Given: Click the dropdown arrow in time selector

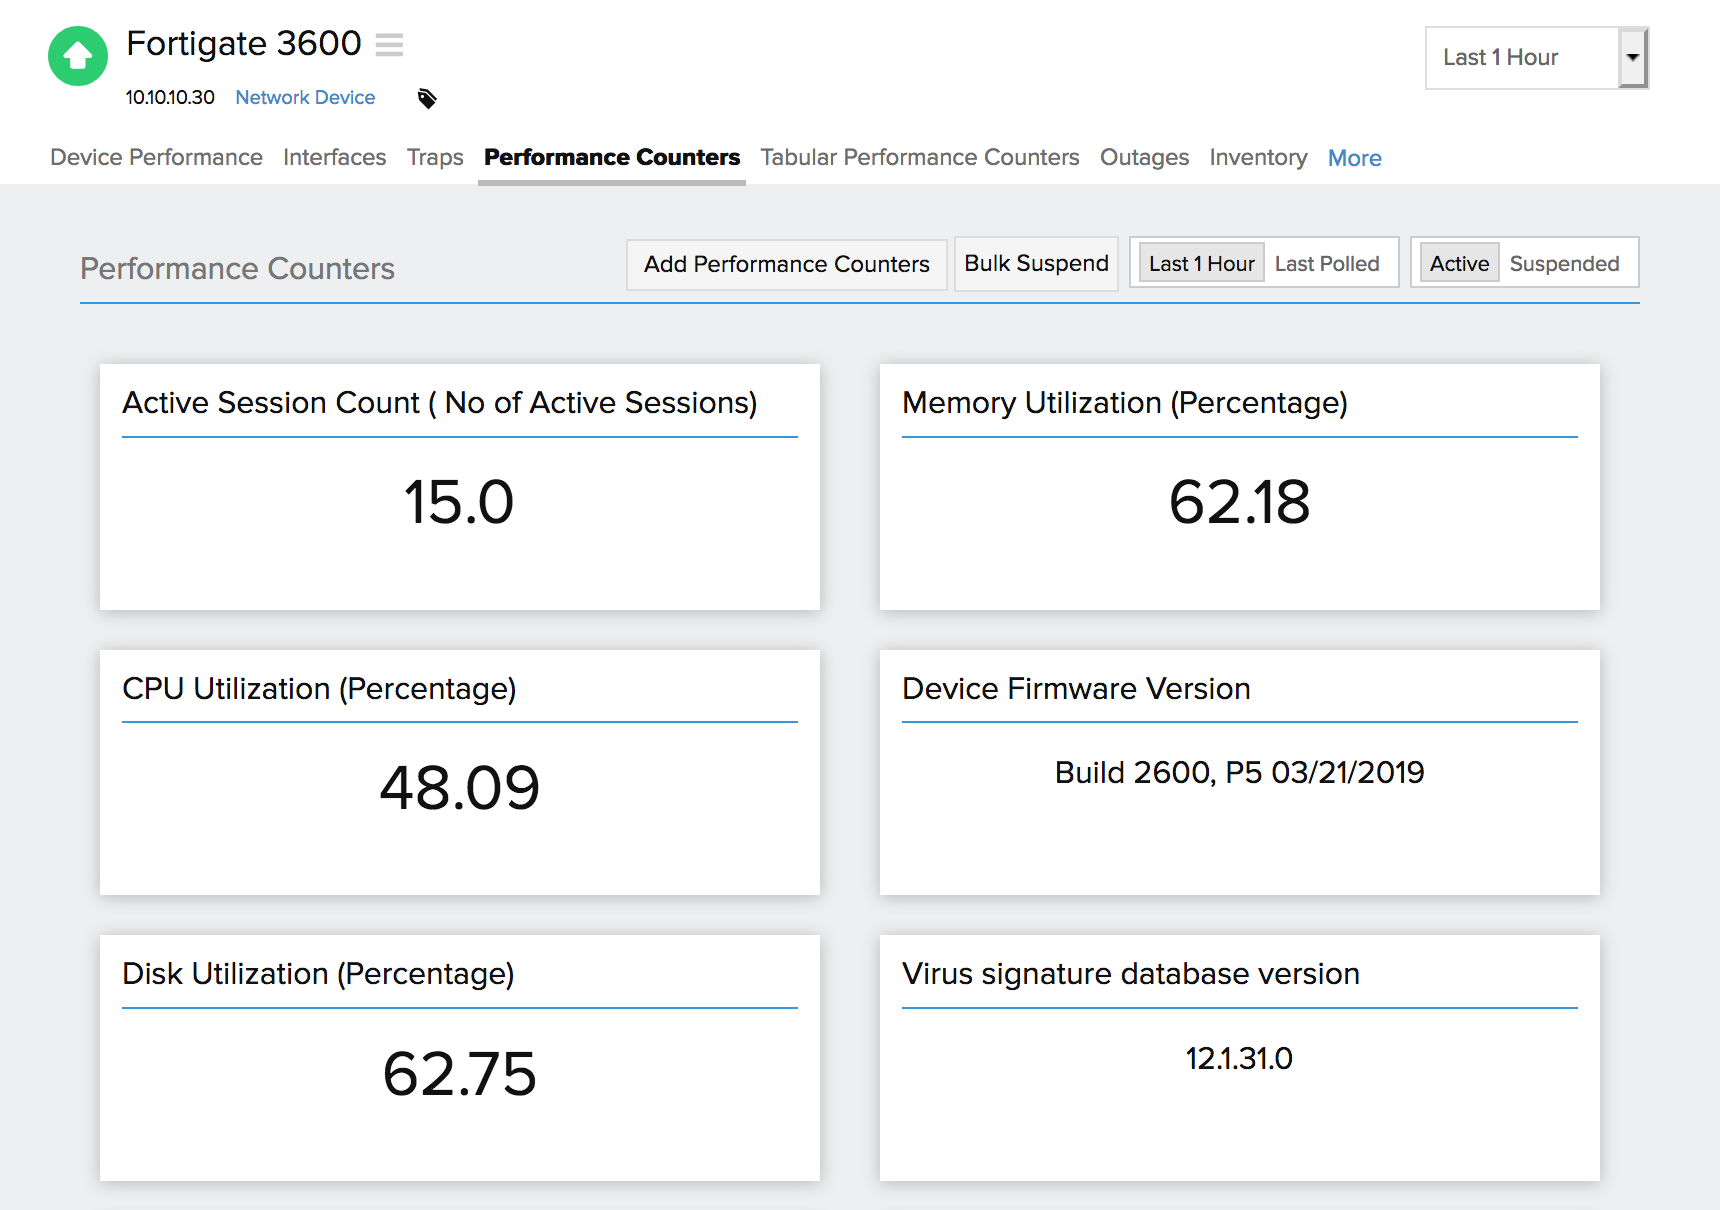Looking at the screenshot, I should [1632, 58].
